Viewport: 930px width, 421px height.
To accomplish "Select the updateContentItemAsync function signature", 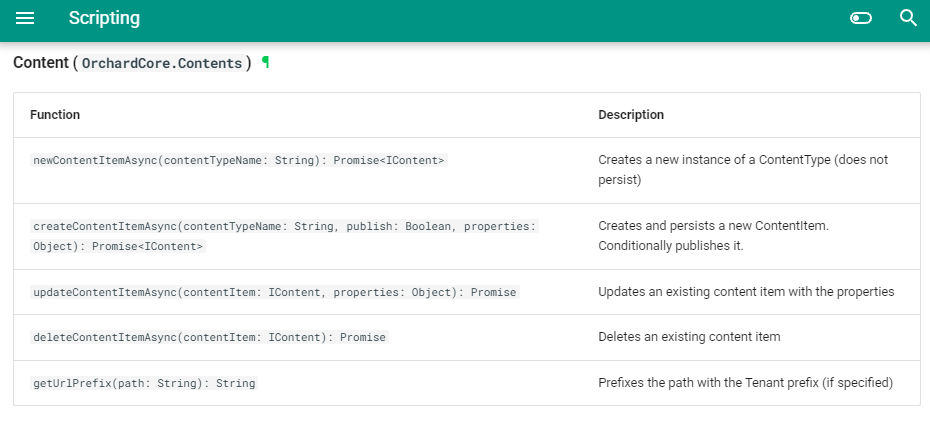I will coord(275,292).
